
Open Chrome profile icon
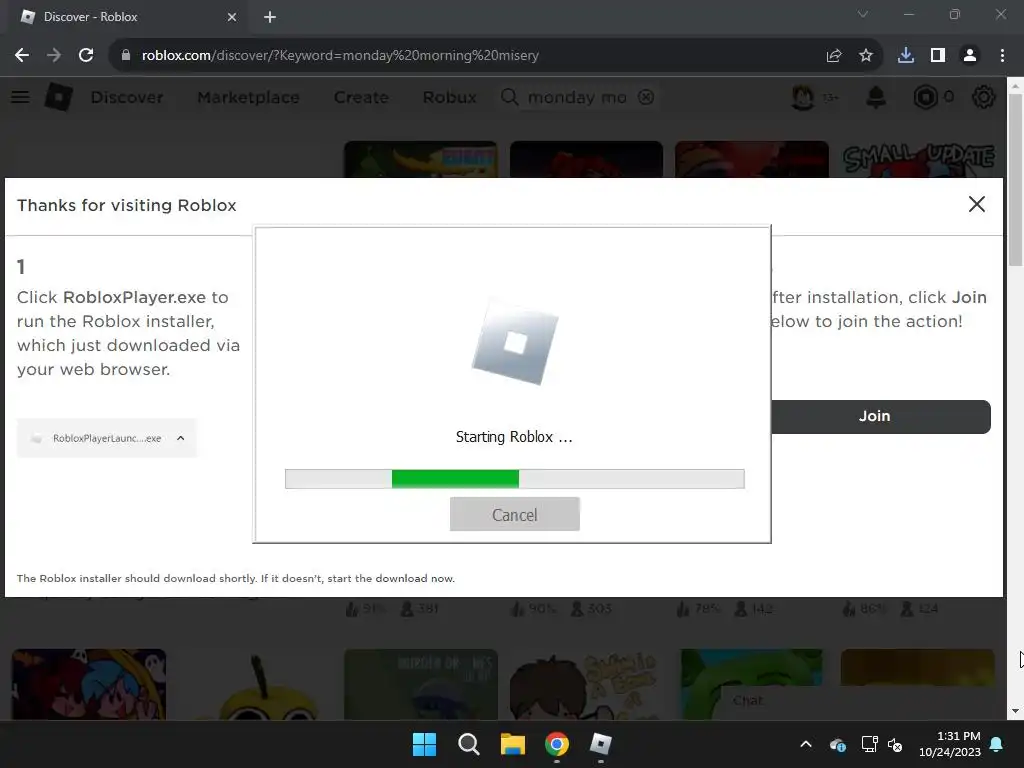(x=970, y=56)
